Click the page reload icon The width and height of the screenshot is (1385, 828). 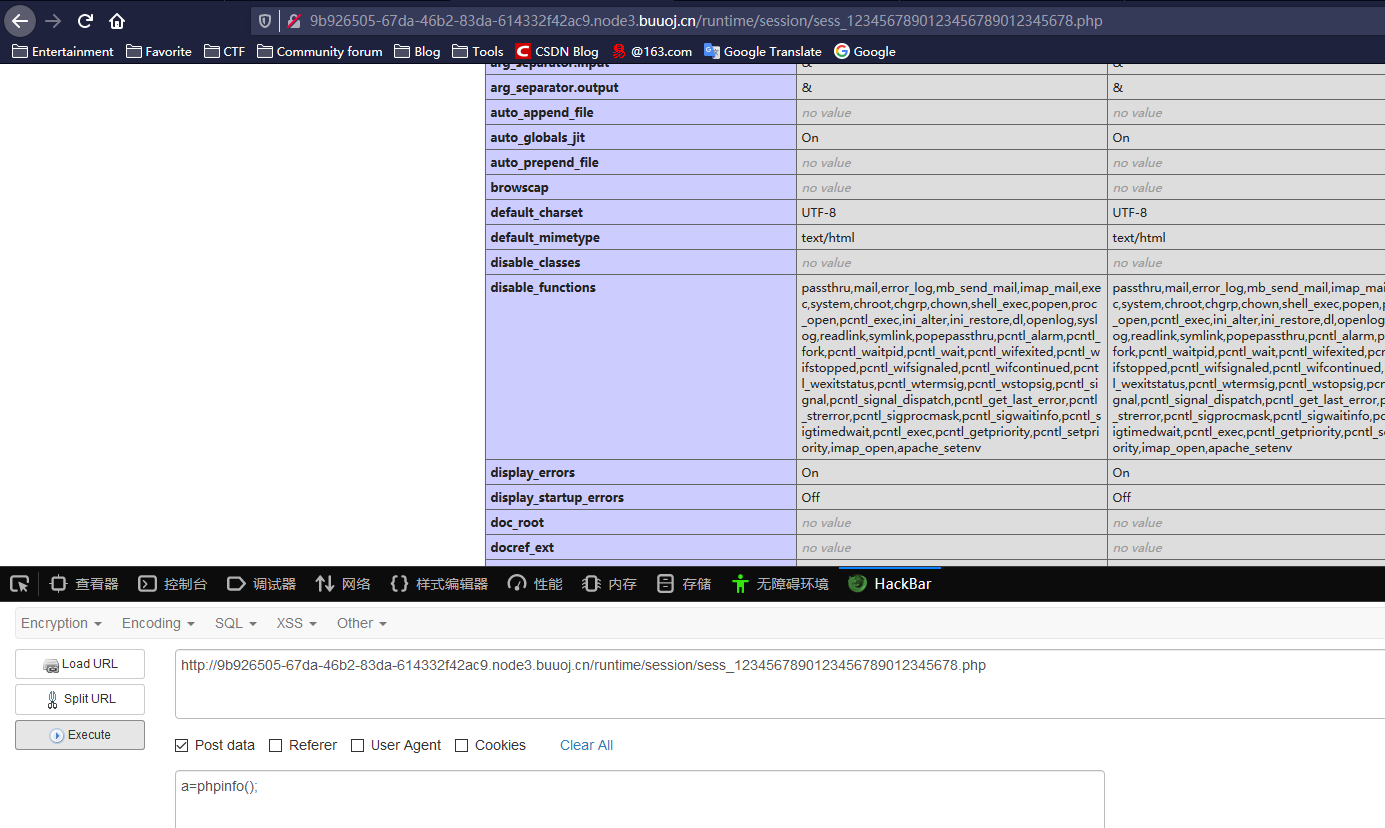(x=84, y=20)
